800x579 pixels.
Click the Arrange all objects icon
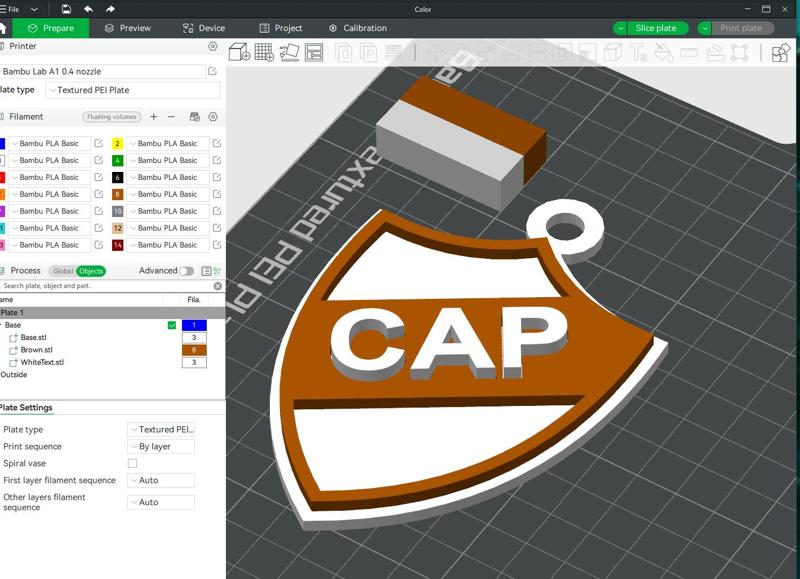point(314,52)
